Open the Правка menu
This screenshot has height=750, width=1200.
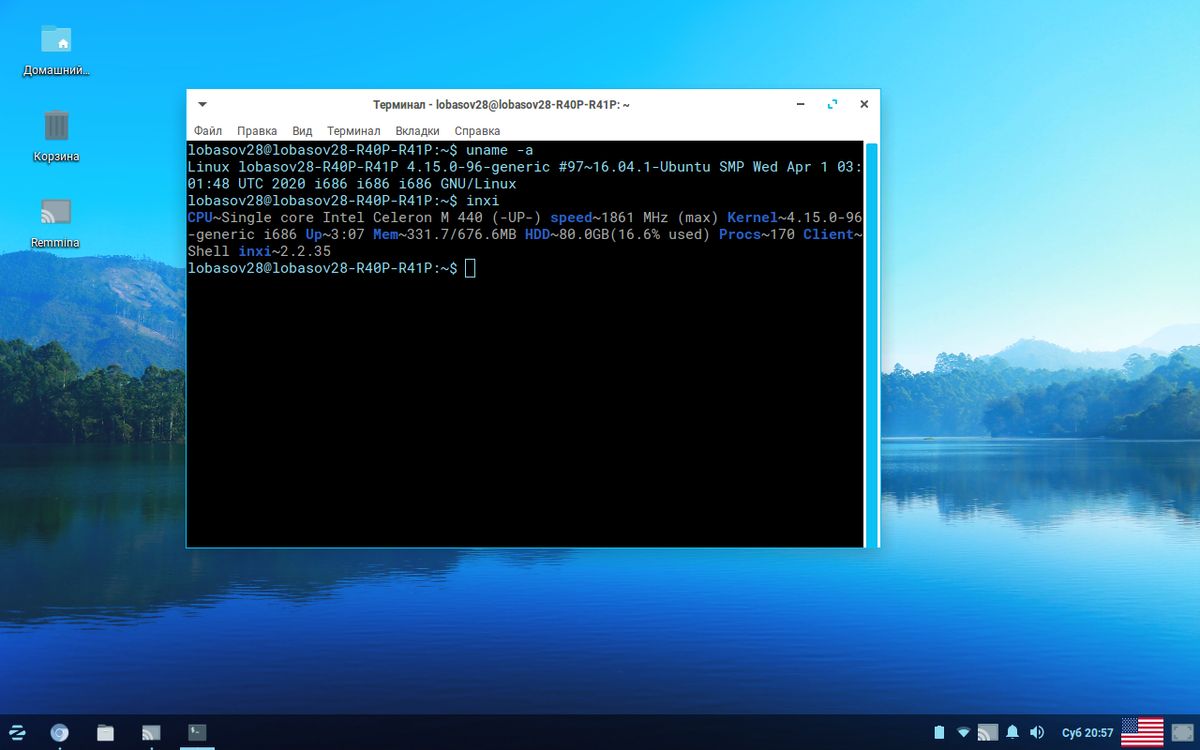point(257,131)
